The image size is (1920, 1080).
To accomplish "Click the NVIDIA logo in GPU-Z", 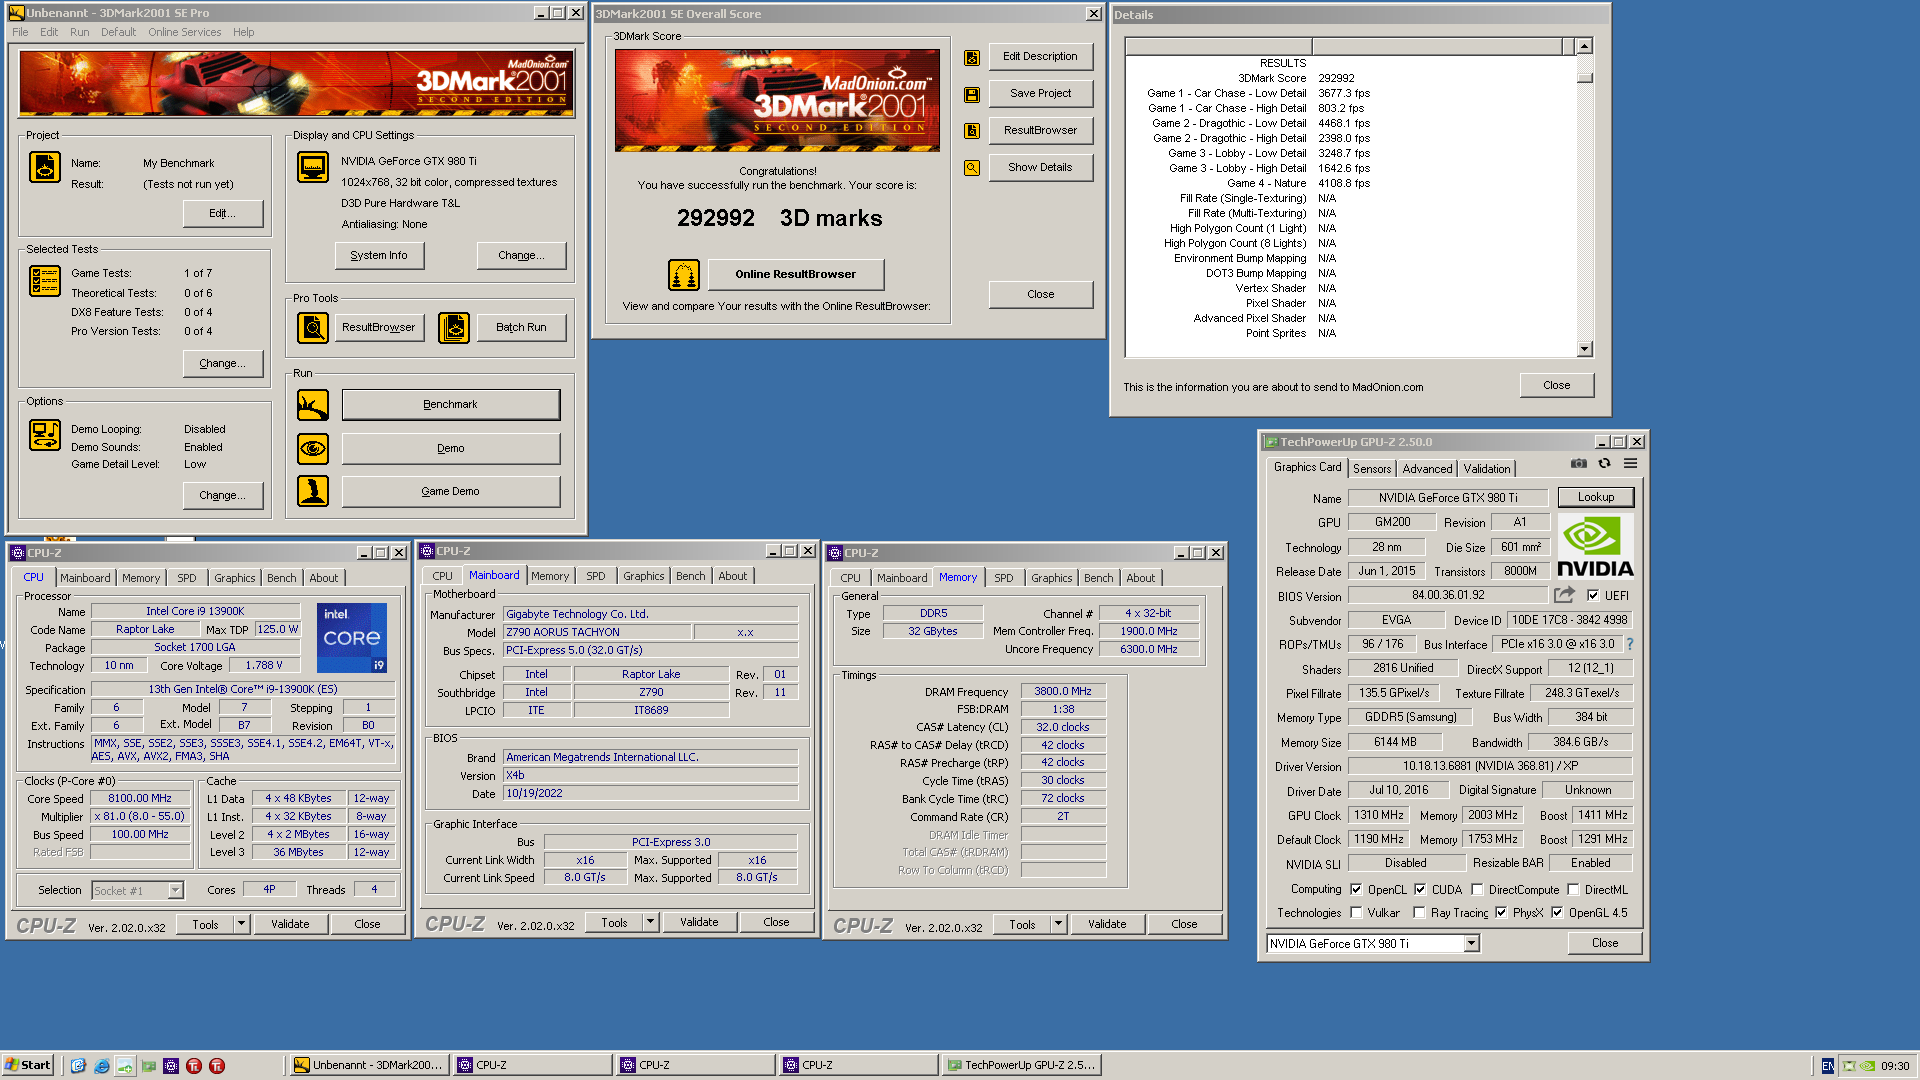I will (1596, 546).
